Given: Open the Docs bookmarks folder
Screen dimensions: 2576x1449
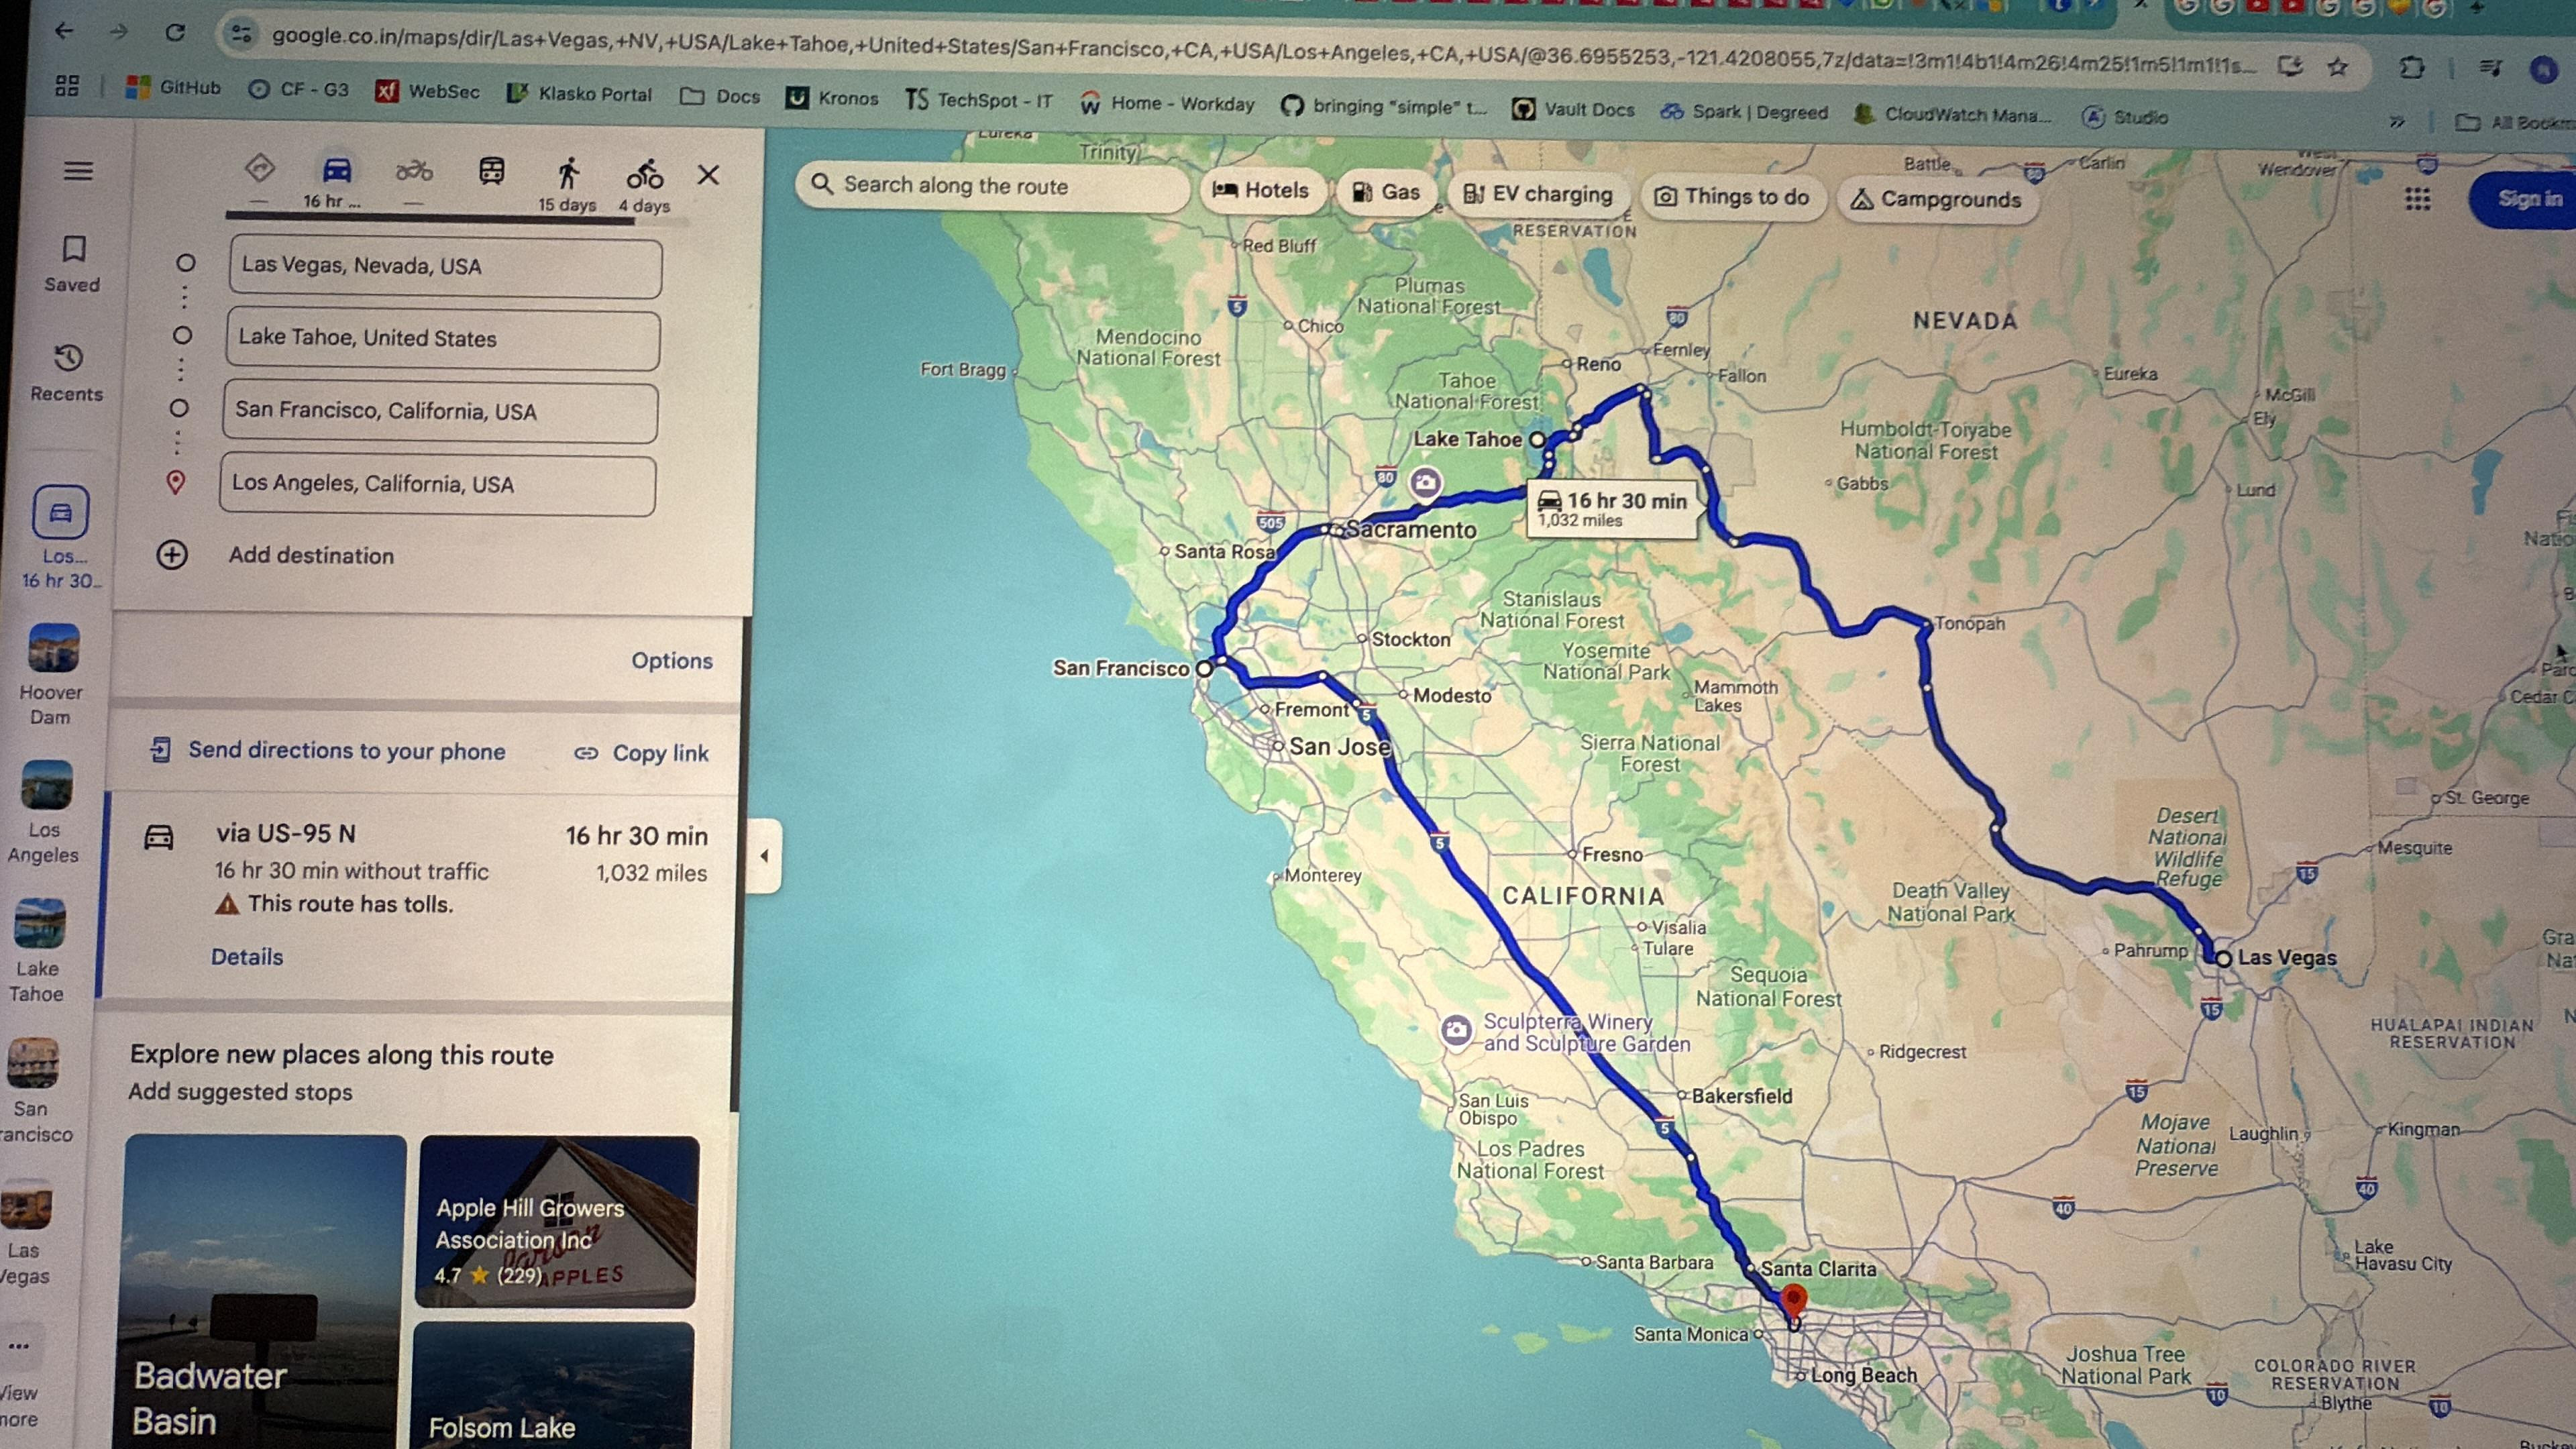Looking at the screenshot, I should coord(721,96).
